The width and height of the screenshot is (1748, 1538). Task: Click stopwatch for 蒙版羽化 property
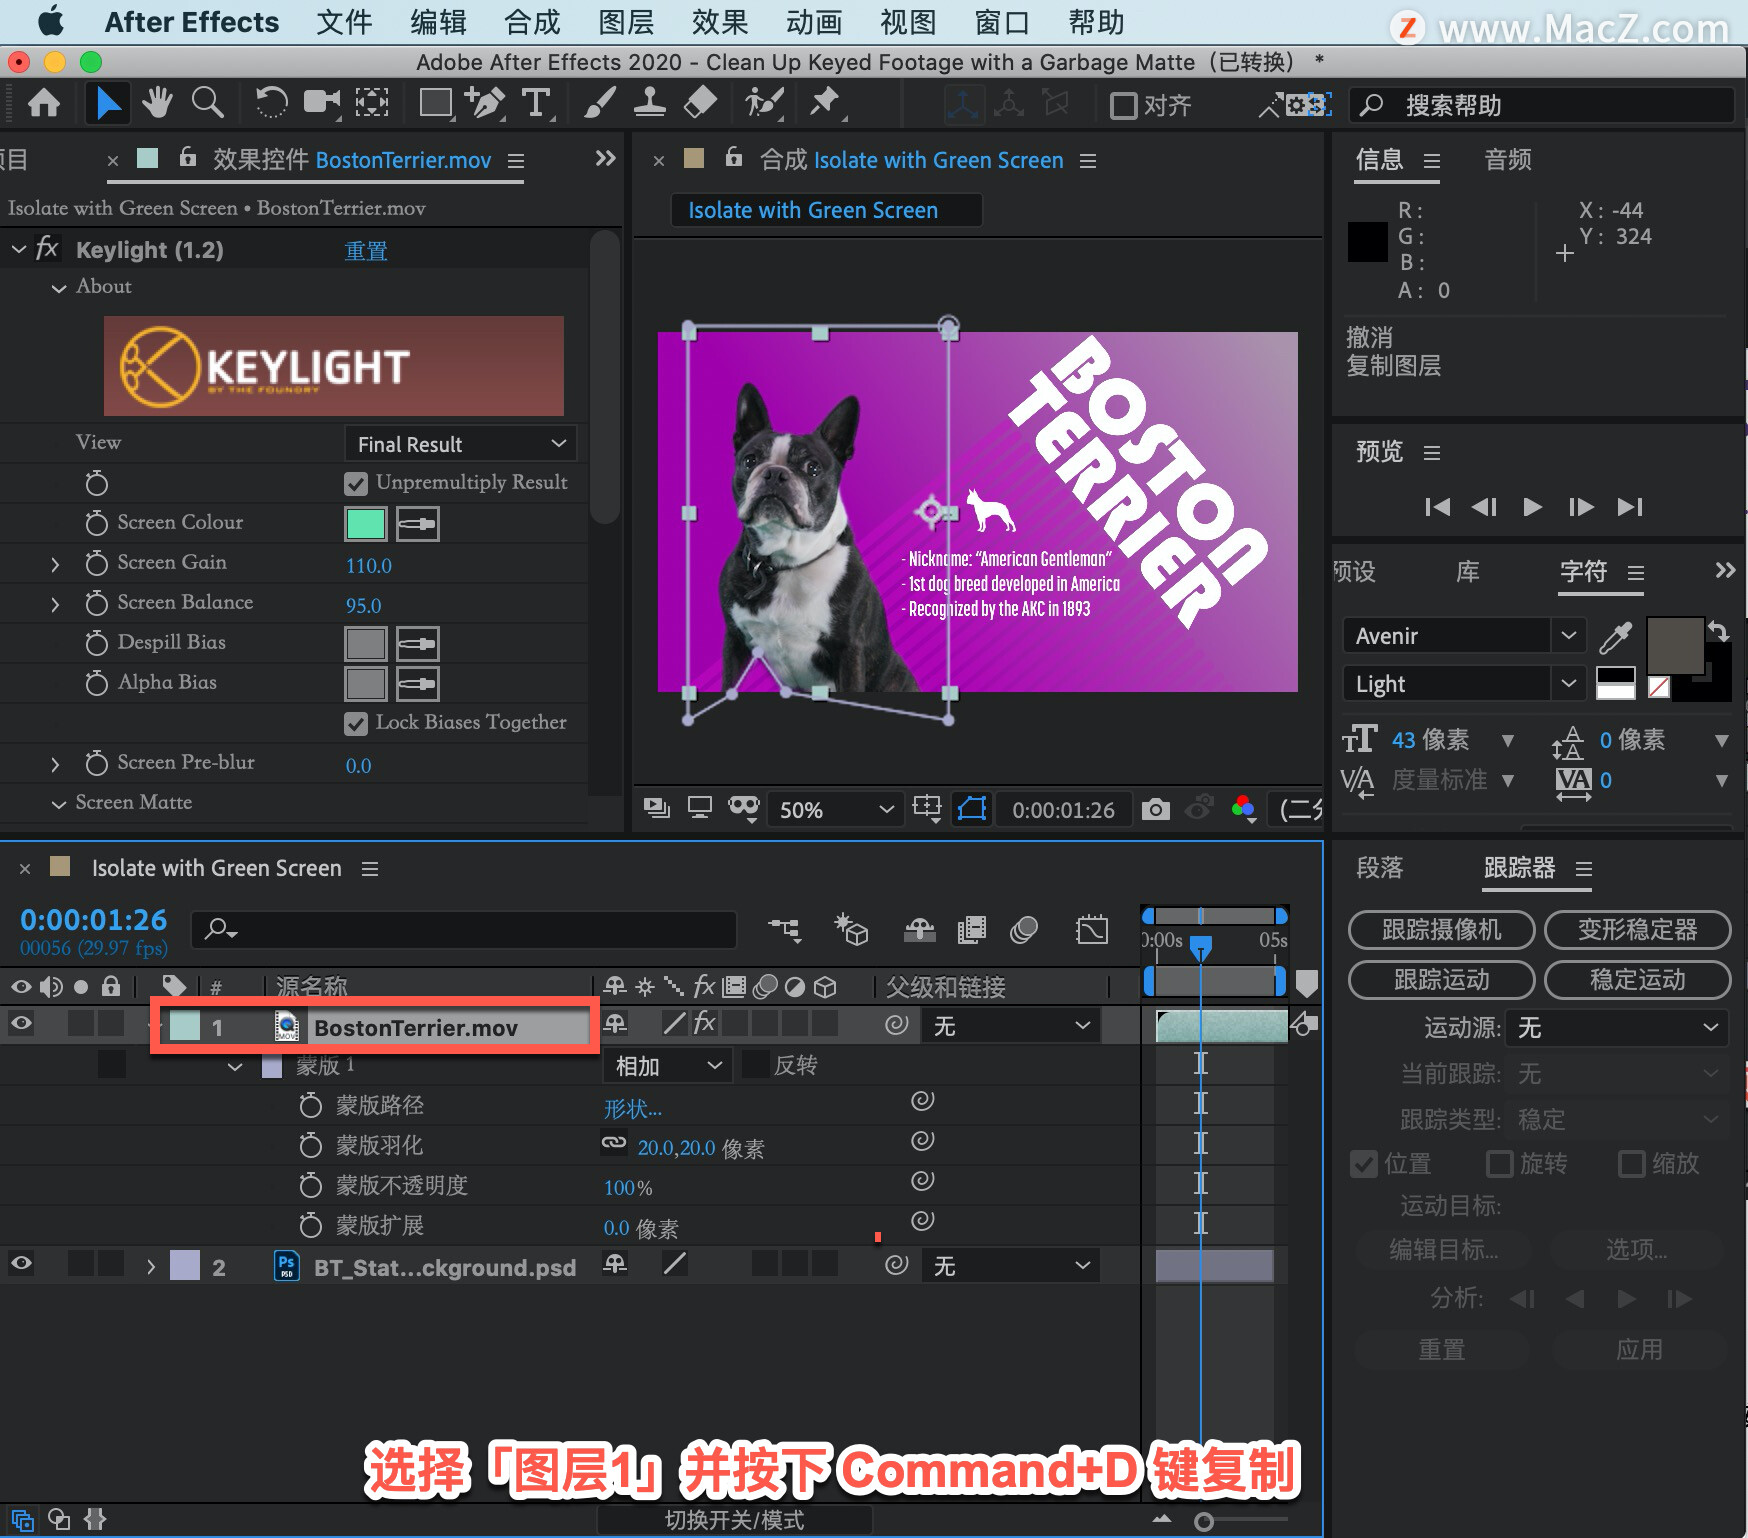[x=311, y=1145]
